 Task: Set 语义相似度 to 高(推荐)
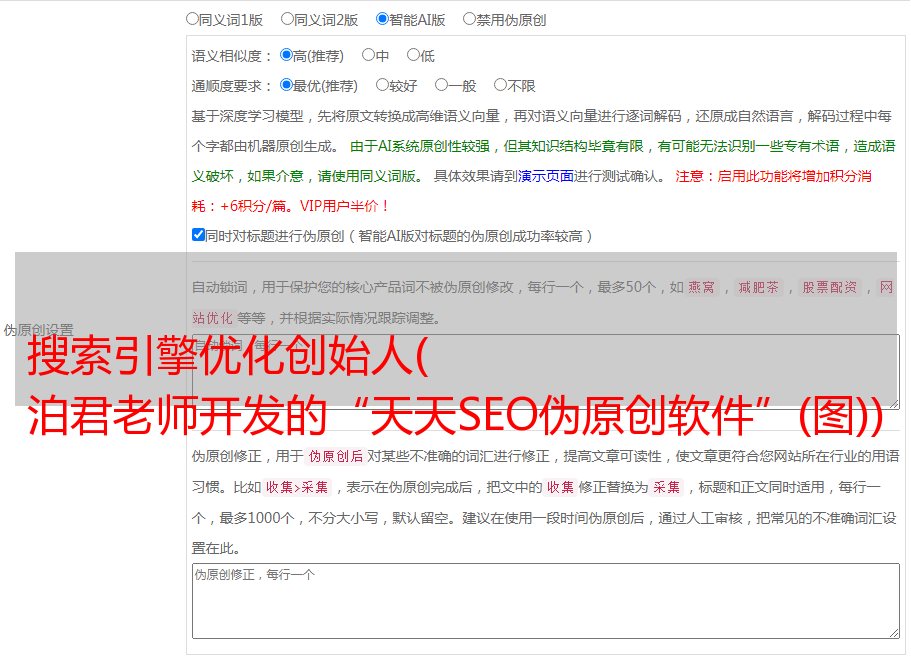[x=286, y=55]
